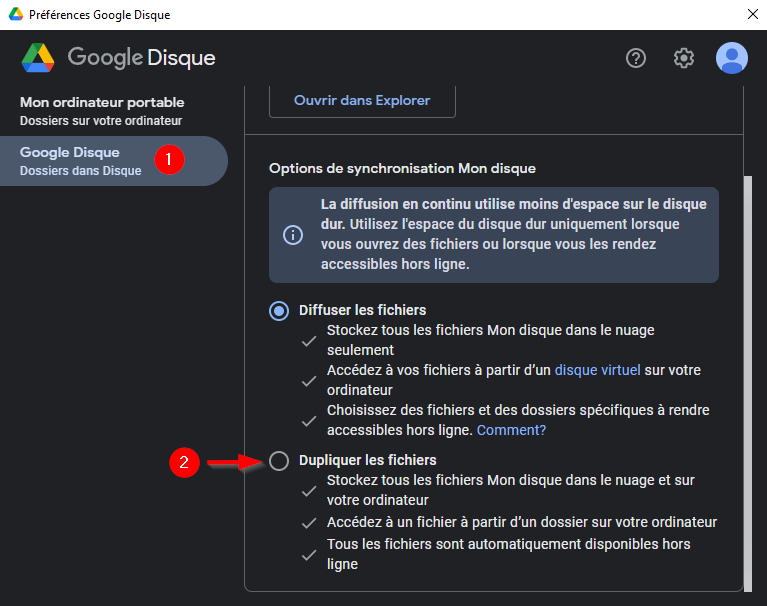The width and height of the screenshot is (767, 606).
Task: Click the title bar Drive icon
Action: pos(16,14)
